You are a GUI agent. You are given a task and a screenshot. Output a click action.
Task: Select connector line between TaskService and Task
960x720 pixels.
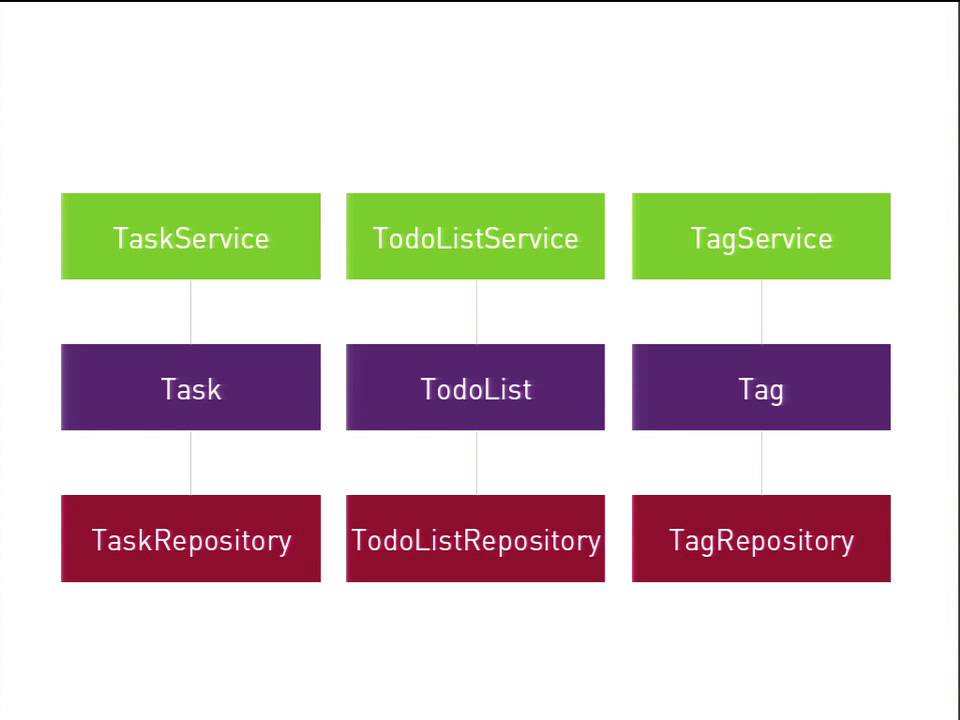click(191, 312)
